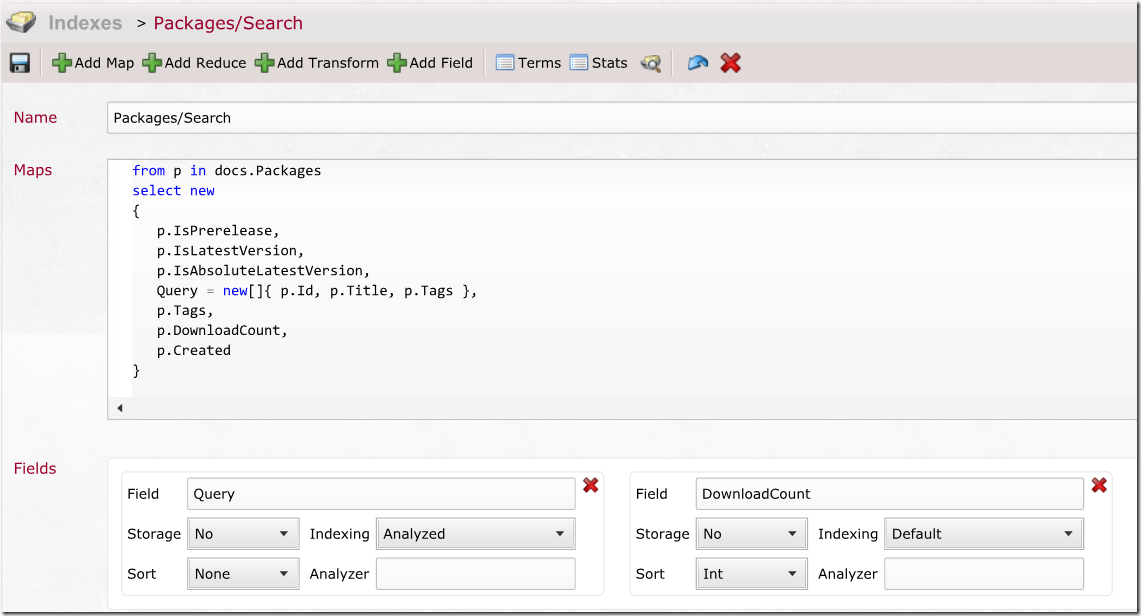Image resolution: width=1141 pixels, height=616 pixels.
Task: Click the Query field Analyzer input box
Action: [x=475, y=574]
